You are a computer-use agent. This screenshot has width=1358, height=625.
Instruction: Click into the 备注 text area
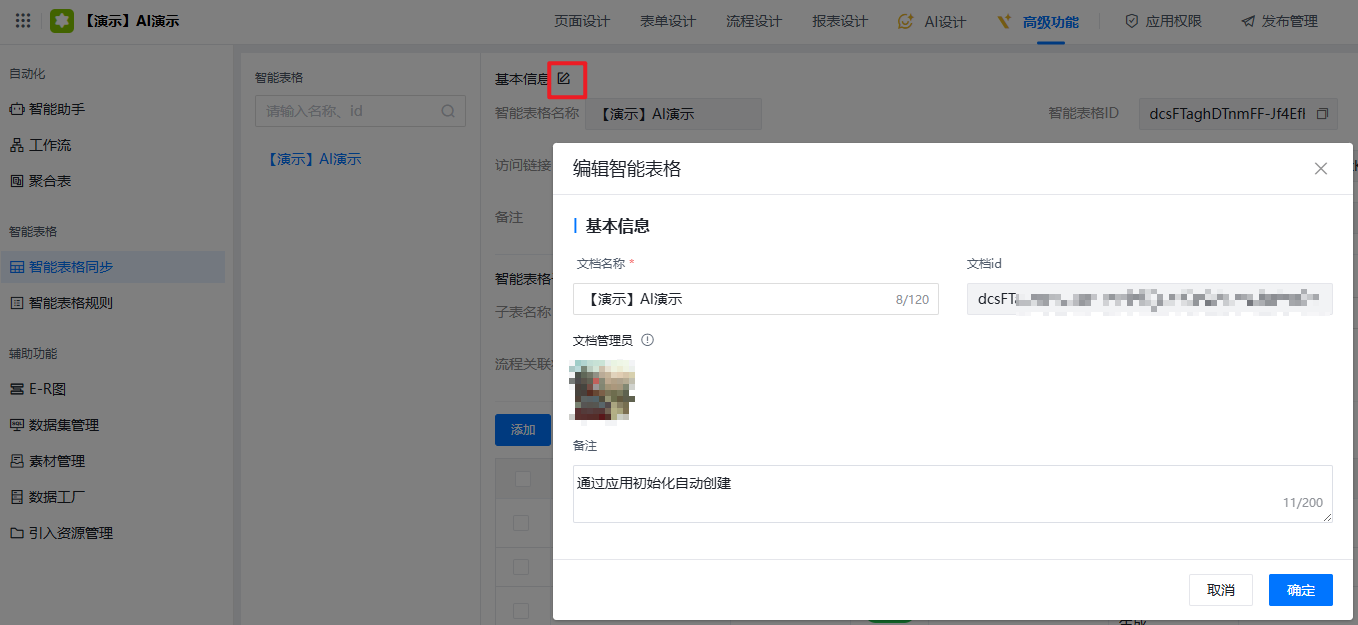click(950, 493)
